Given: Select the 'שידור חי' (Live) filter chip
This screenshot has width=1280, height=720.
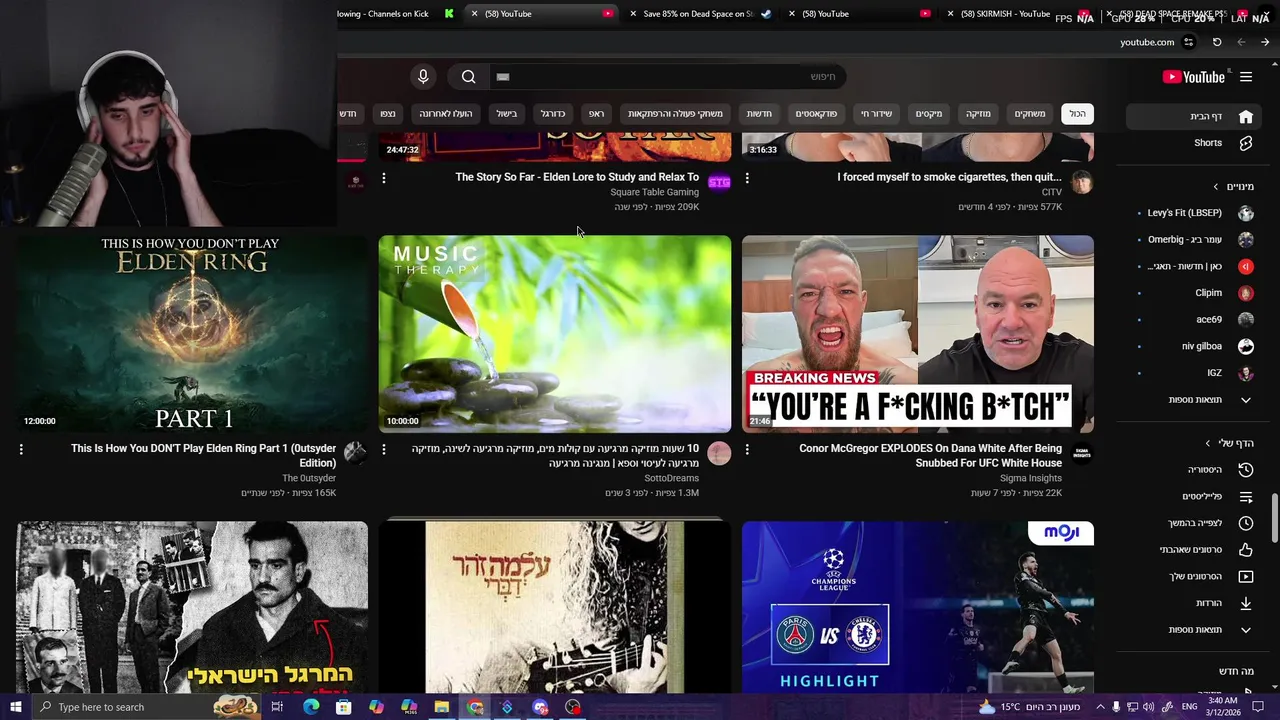Looking at the screenshot, I should click(x=876, y=114).
